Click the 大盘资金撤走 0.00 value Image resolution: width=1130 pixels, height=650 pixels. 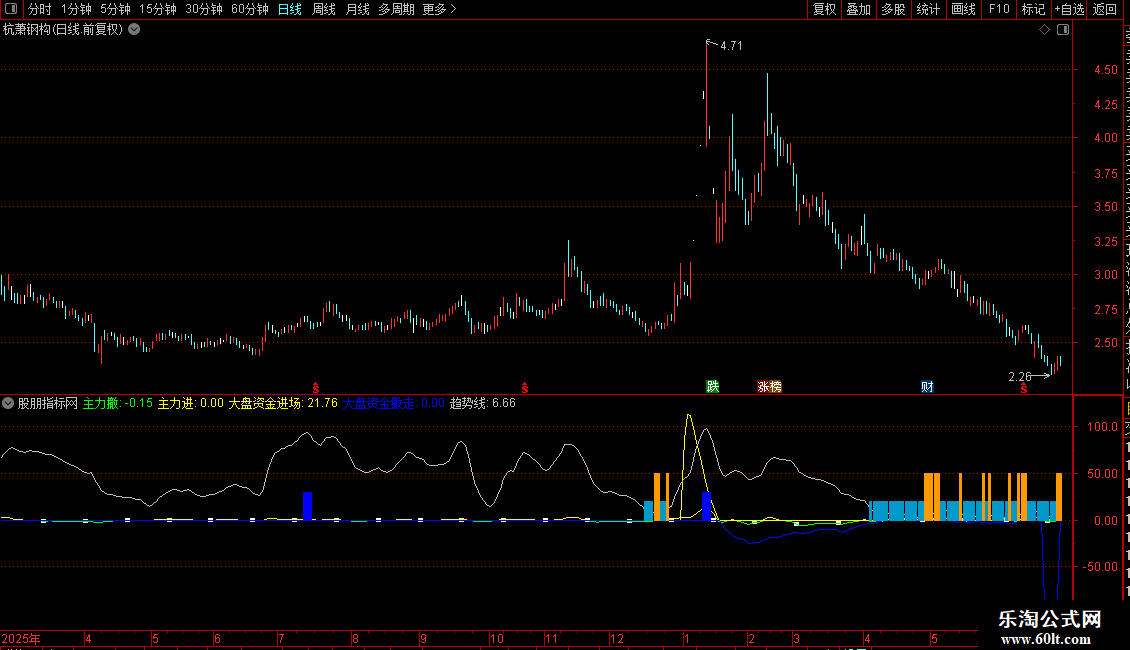393,404
